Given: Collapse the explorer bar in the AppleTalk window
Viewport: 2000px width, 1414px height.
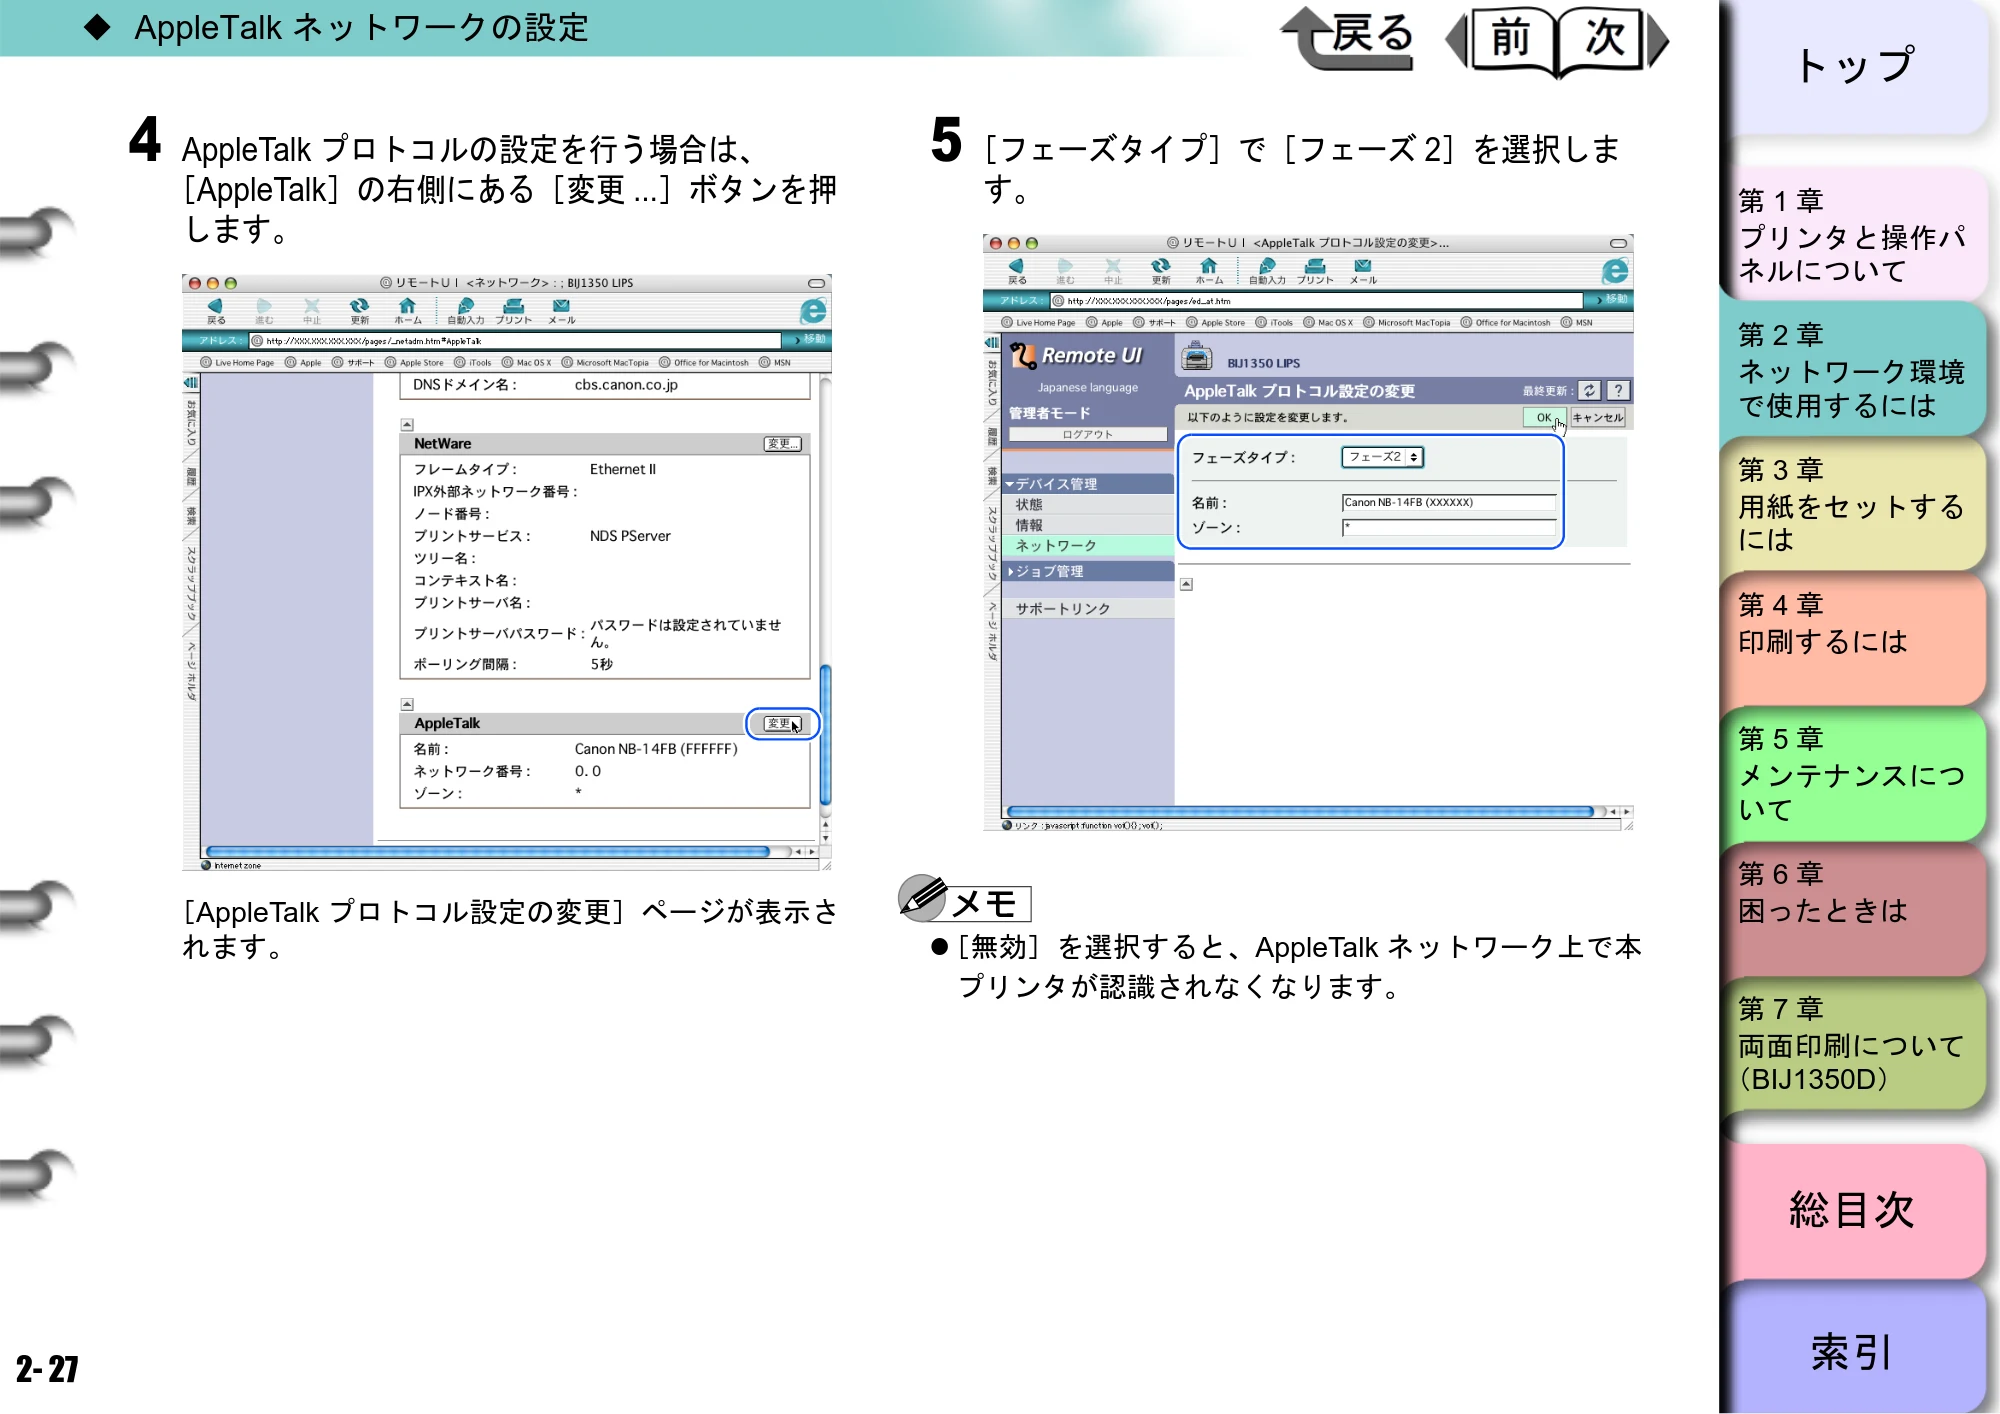Looking at the screenshot, I should (x=991, y=343).
